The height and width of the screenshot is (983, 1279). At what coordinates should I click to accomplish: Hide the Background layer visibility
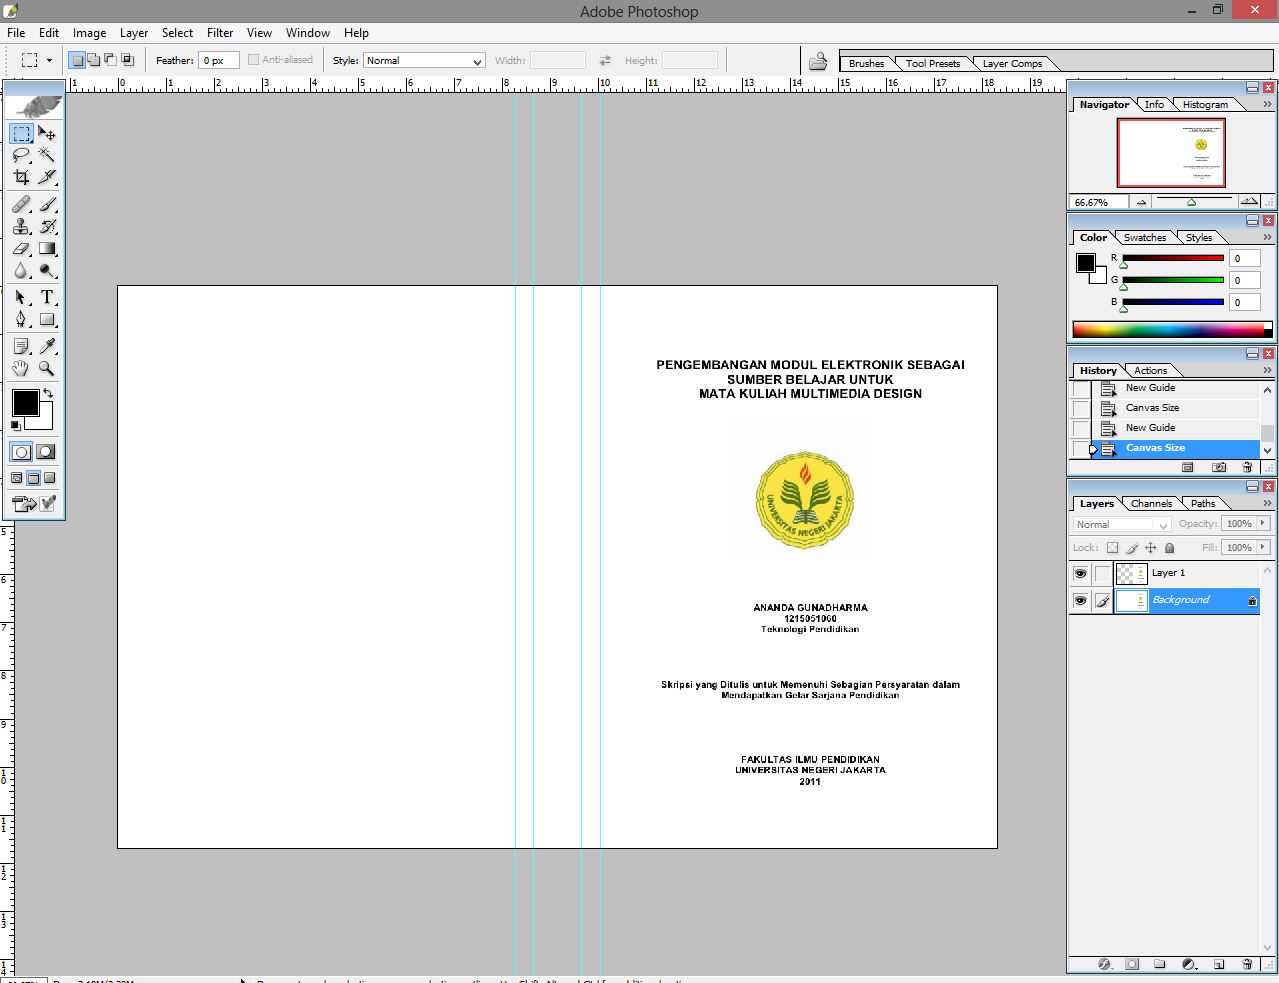tap(1080, 601)
